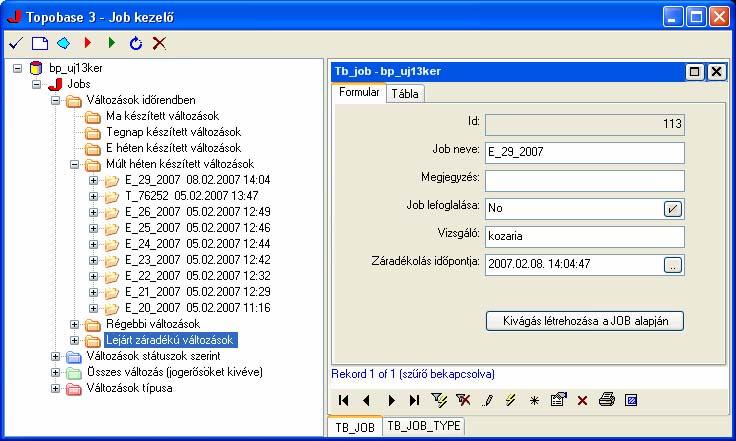Click the filter icon with lightning

[x=439, y=400]
